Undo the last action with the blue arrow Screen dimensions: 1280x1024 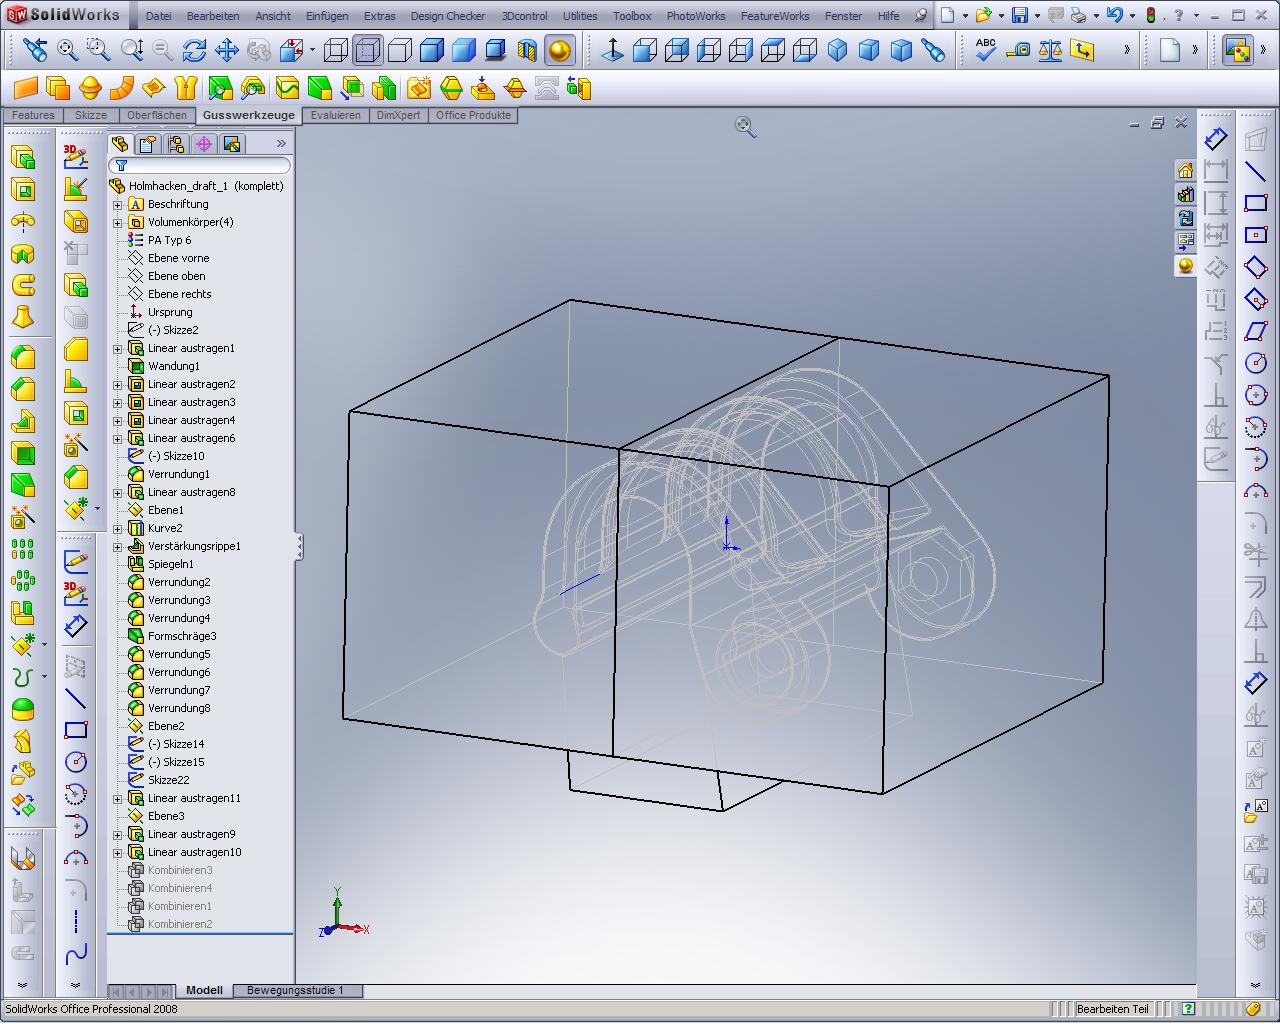1115,15
